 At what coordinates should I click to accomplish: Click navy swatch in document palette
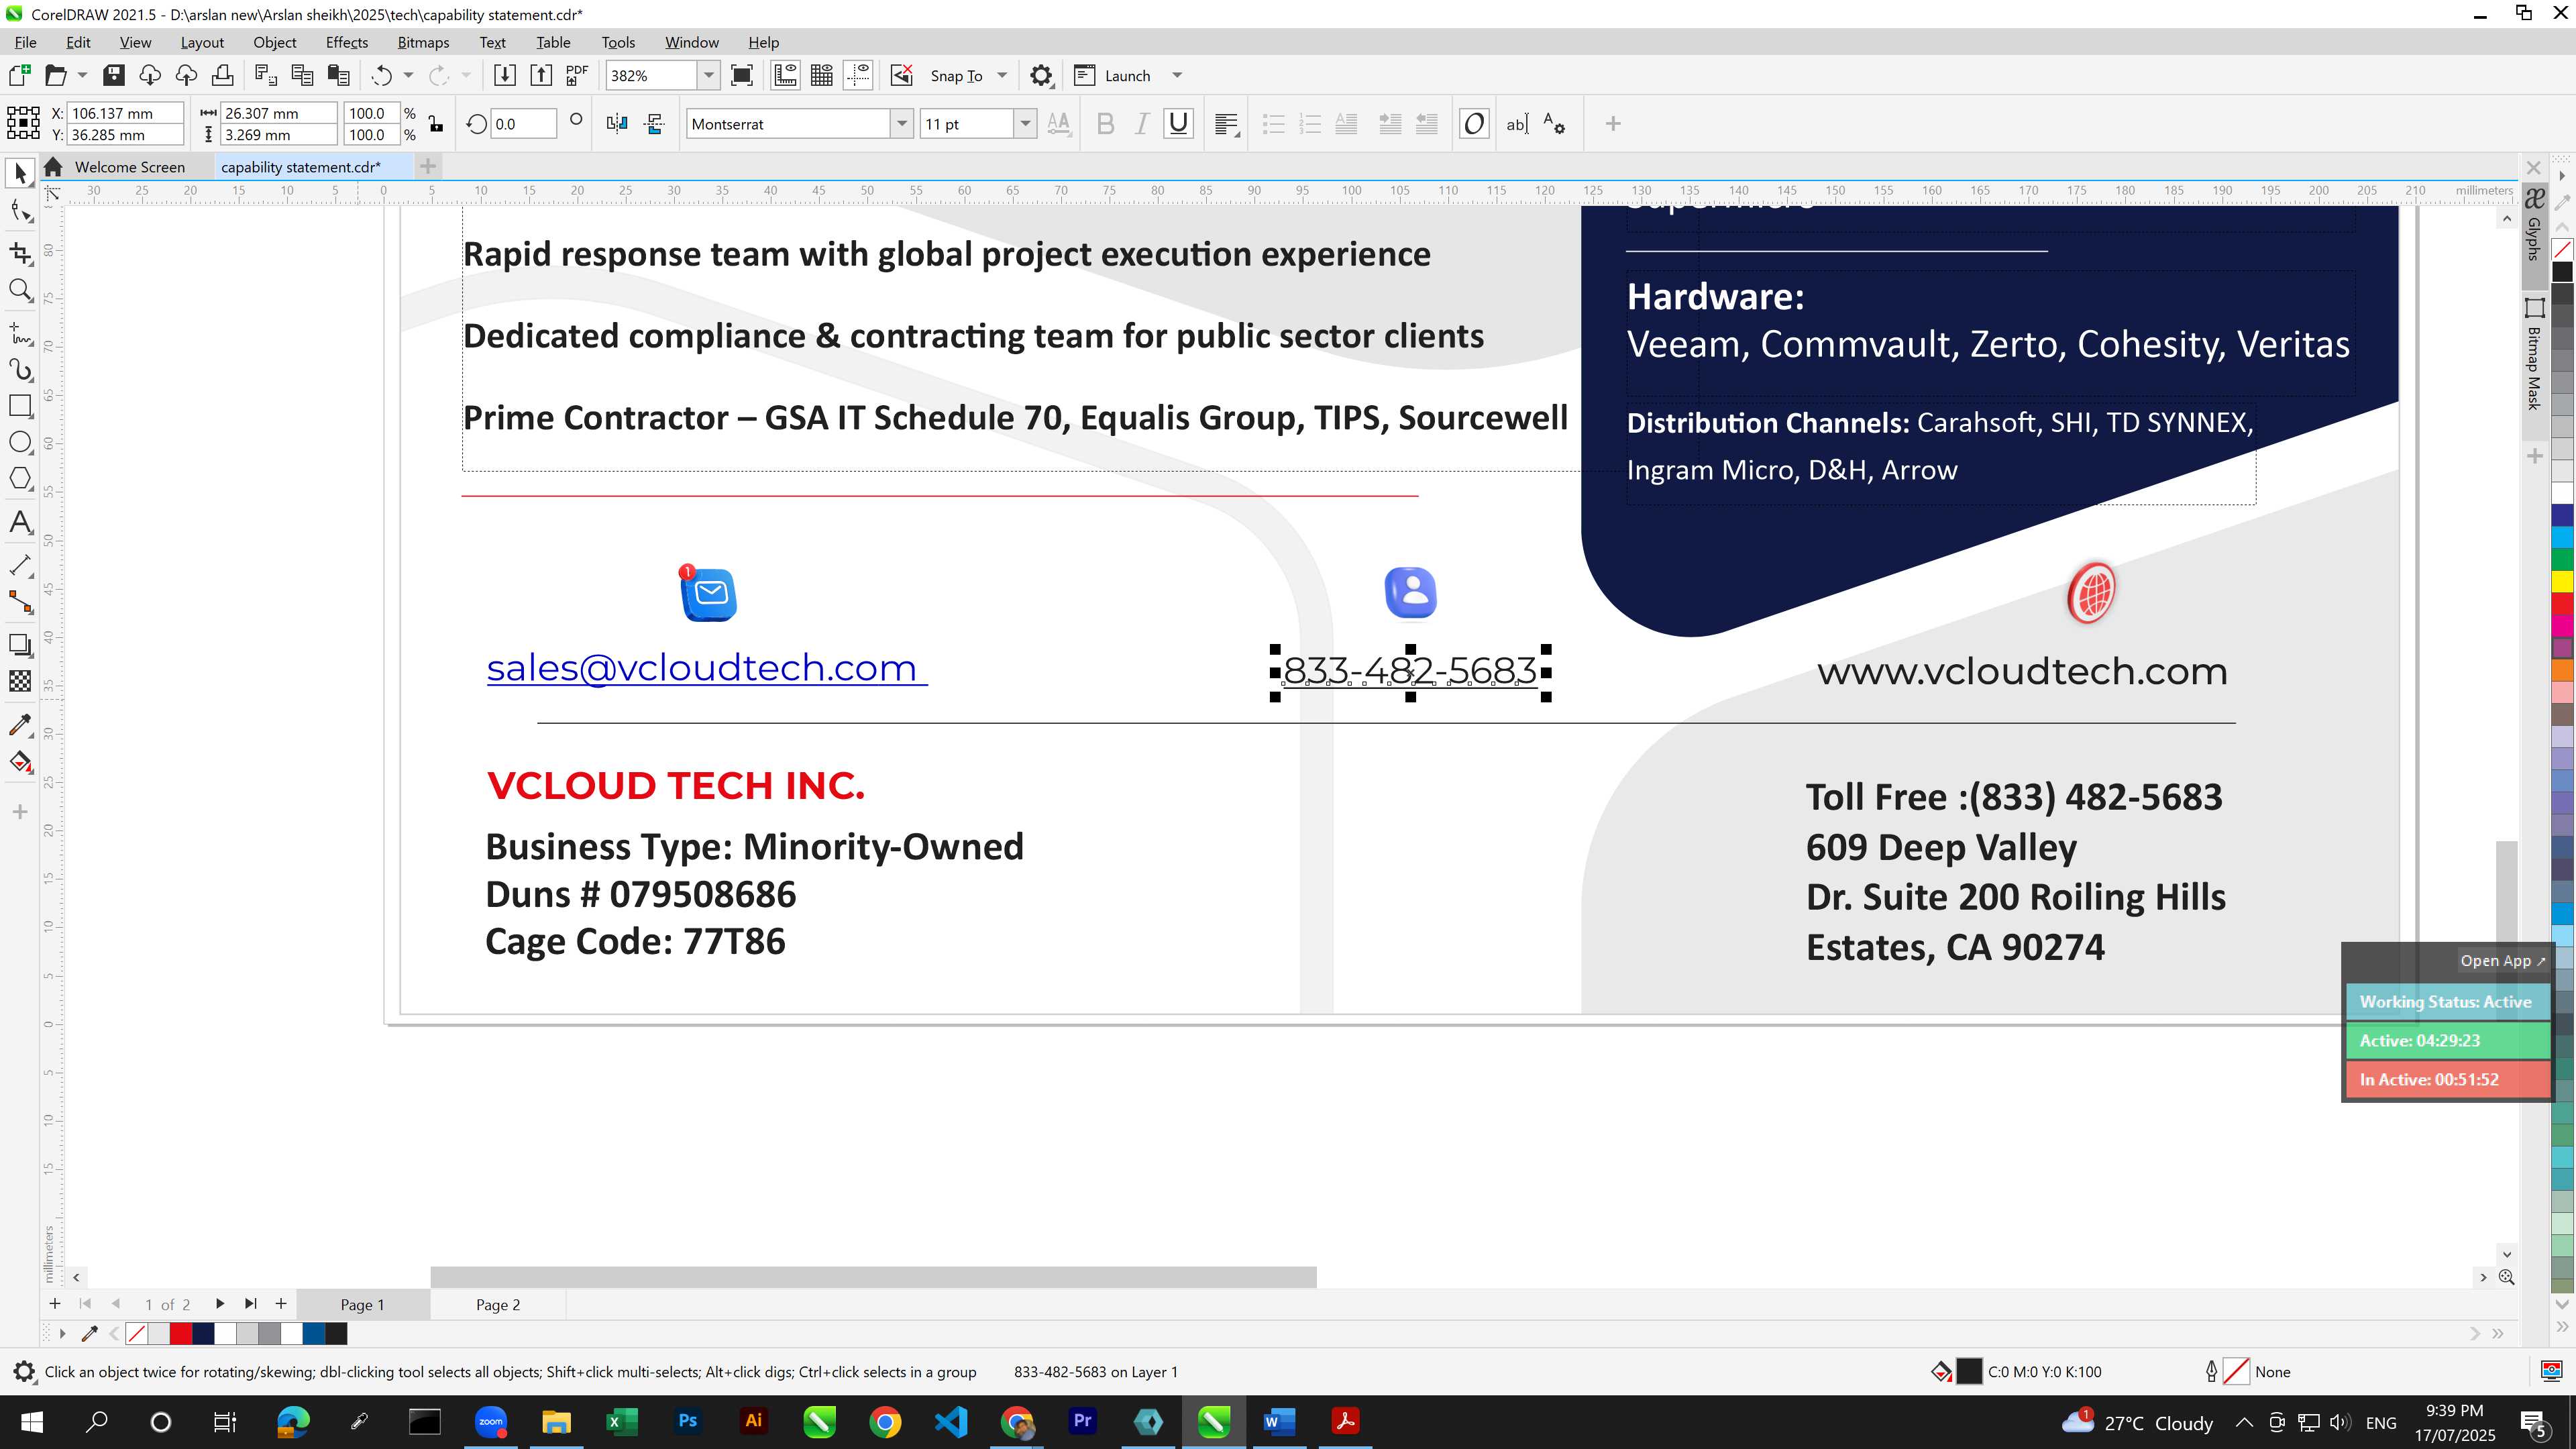point(203,1333)
